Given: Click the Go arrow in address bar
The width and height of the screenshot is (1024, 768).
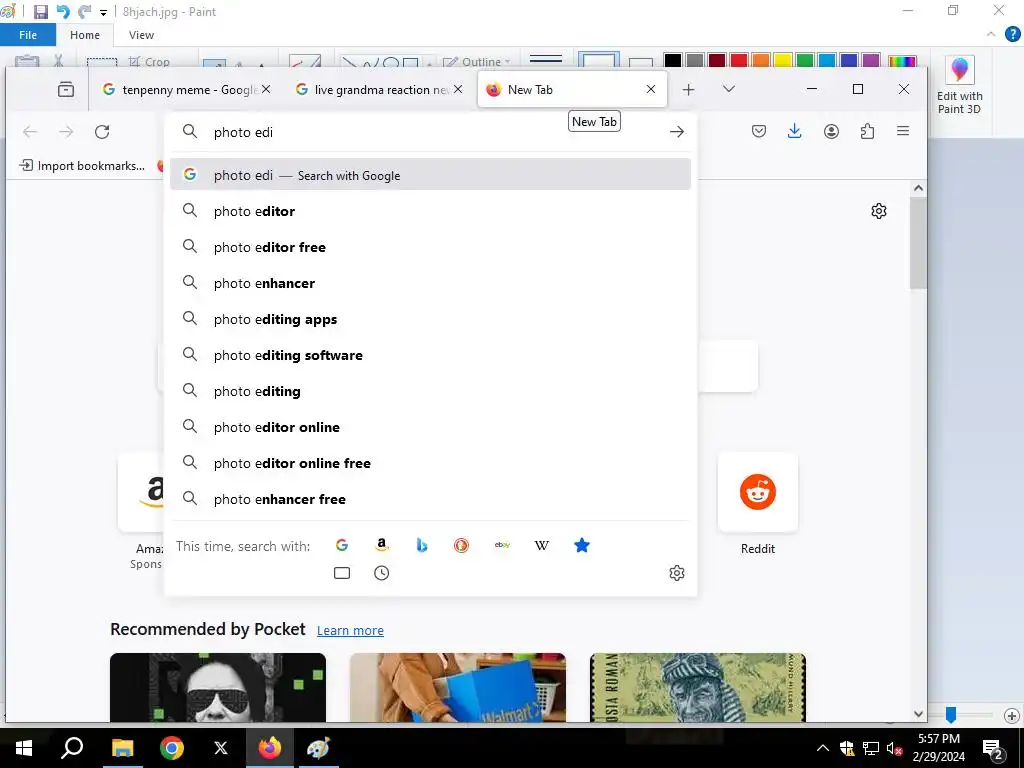Looking at the screenshot, I should [677, 132].
